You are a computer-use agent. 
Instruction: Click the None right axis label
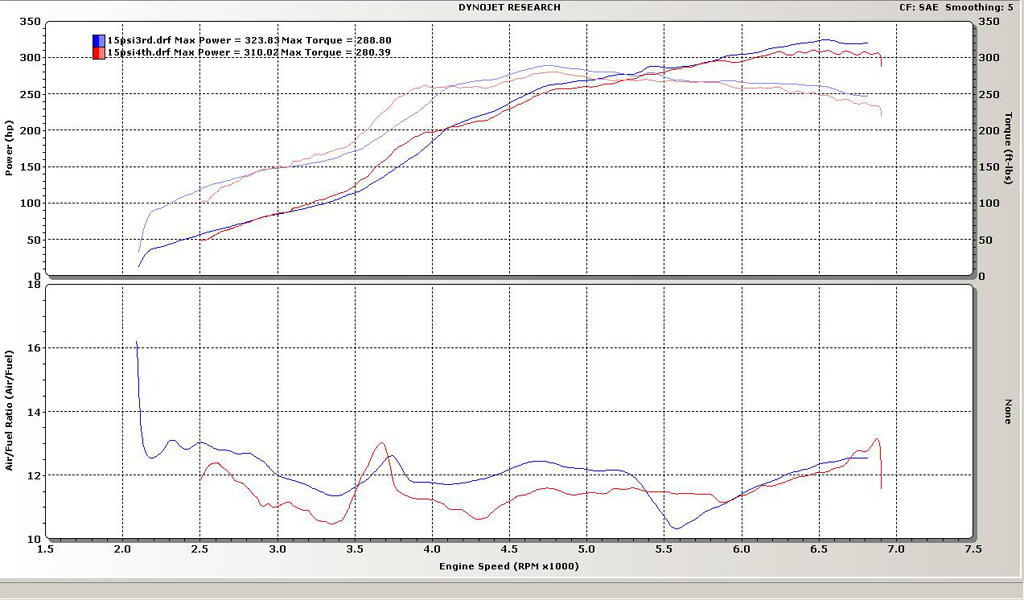tap(1008, 411)
